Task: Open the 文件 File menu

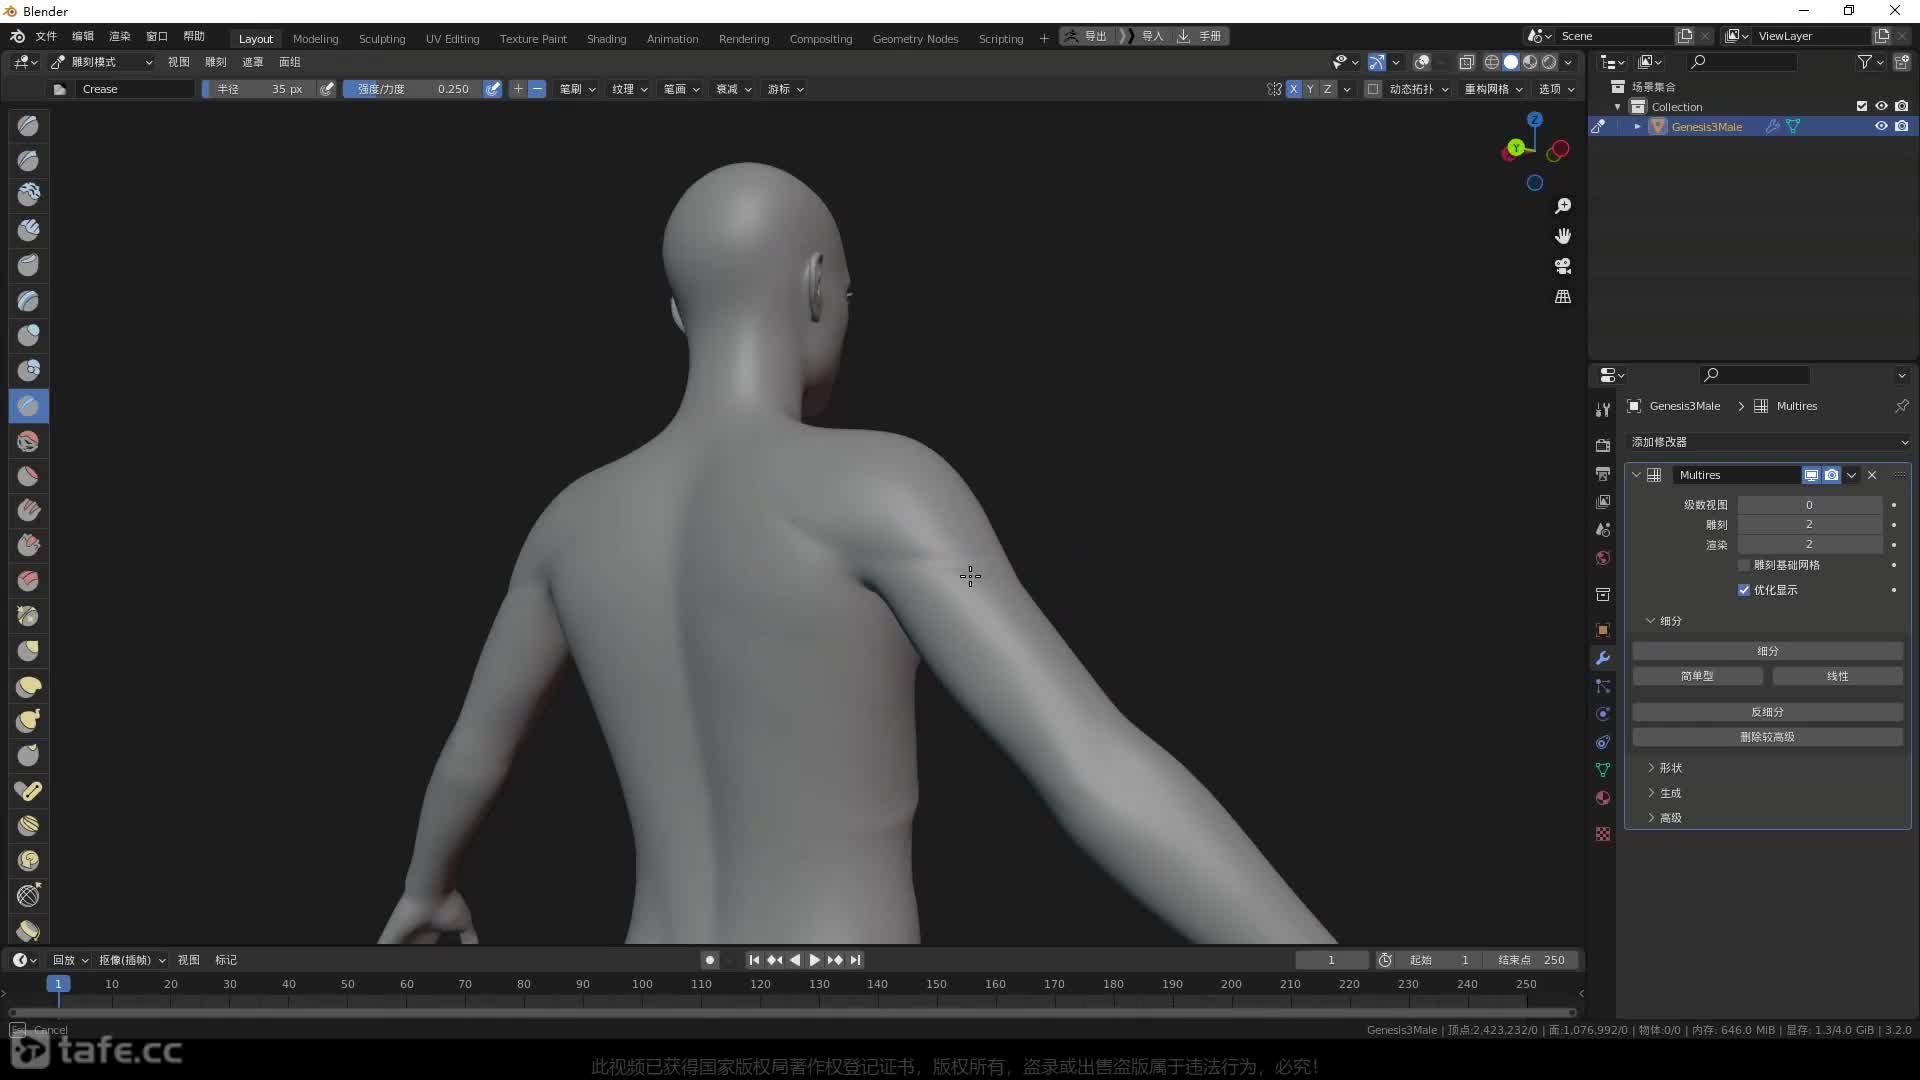Action: pos(46,36)
